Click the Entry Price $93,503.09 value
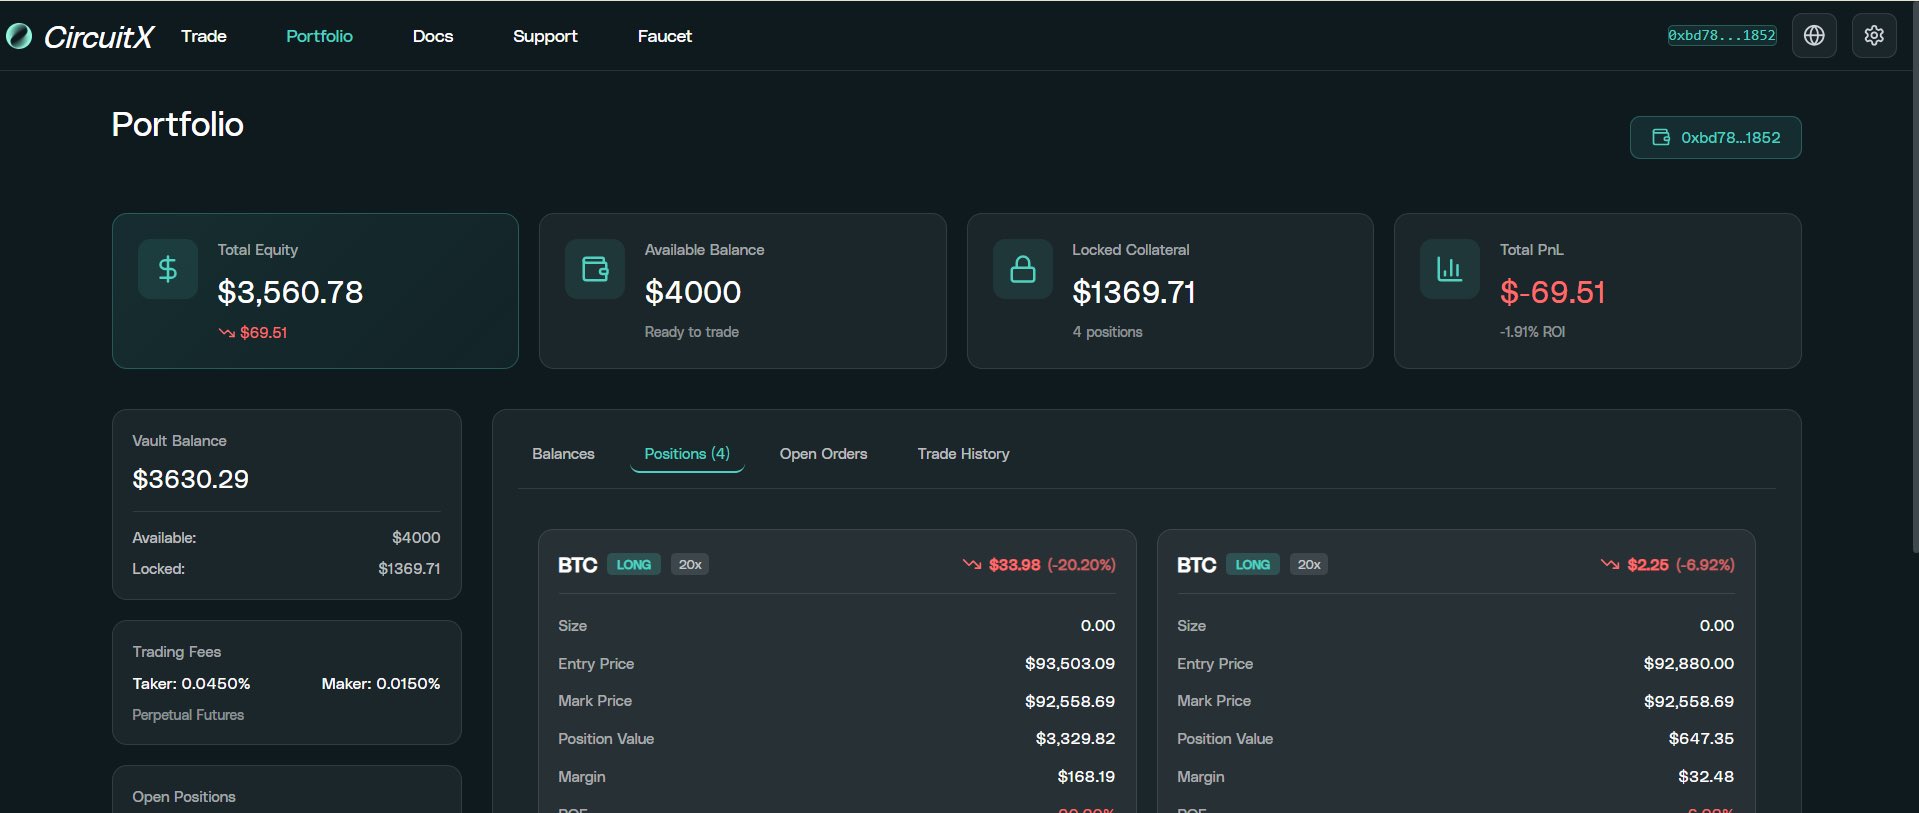Screen dimensions: 1919x813 pos(1070,664)
